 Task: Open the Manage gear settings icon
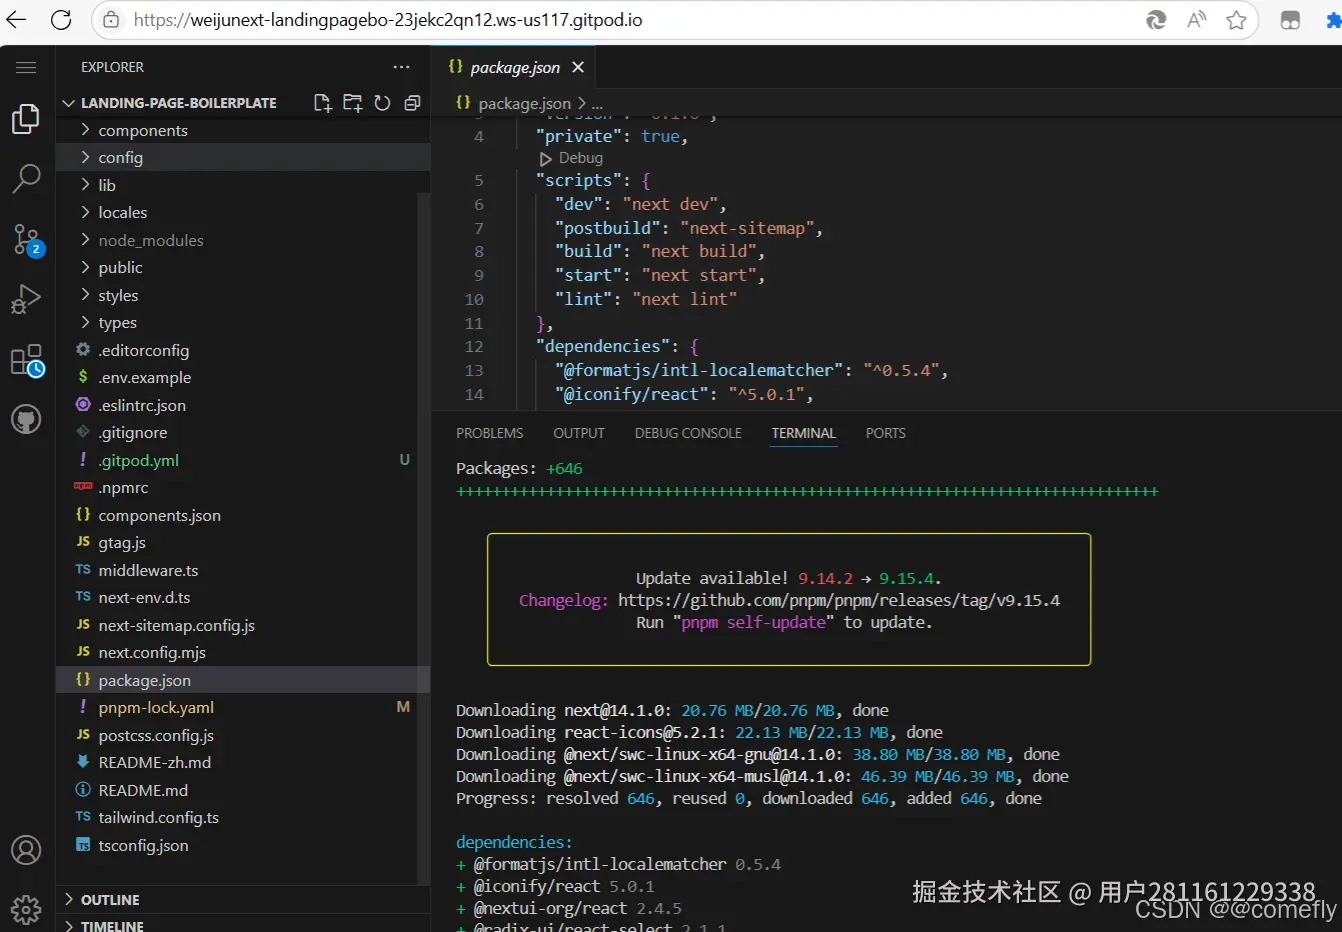26,909
